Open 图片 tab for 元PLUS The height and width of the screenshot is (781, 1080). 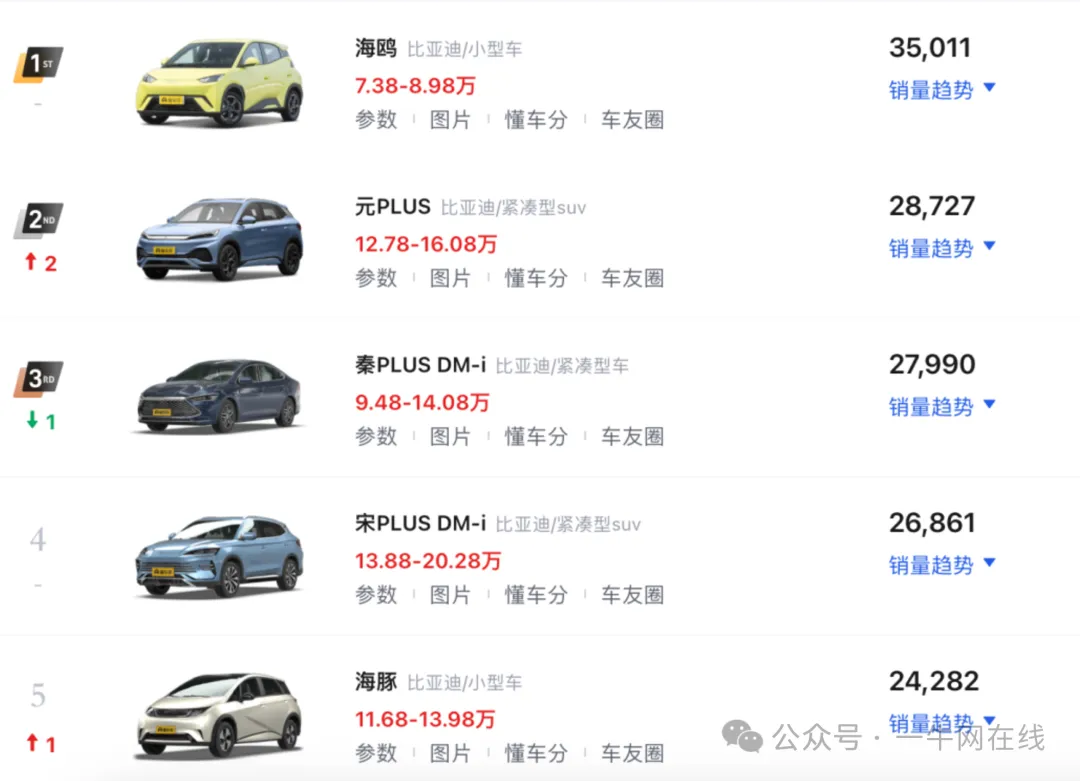(x=450, y=278)
